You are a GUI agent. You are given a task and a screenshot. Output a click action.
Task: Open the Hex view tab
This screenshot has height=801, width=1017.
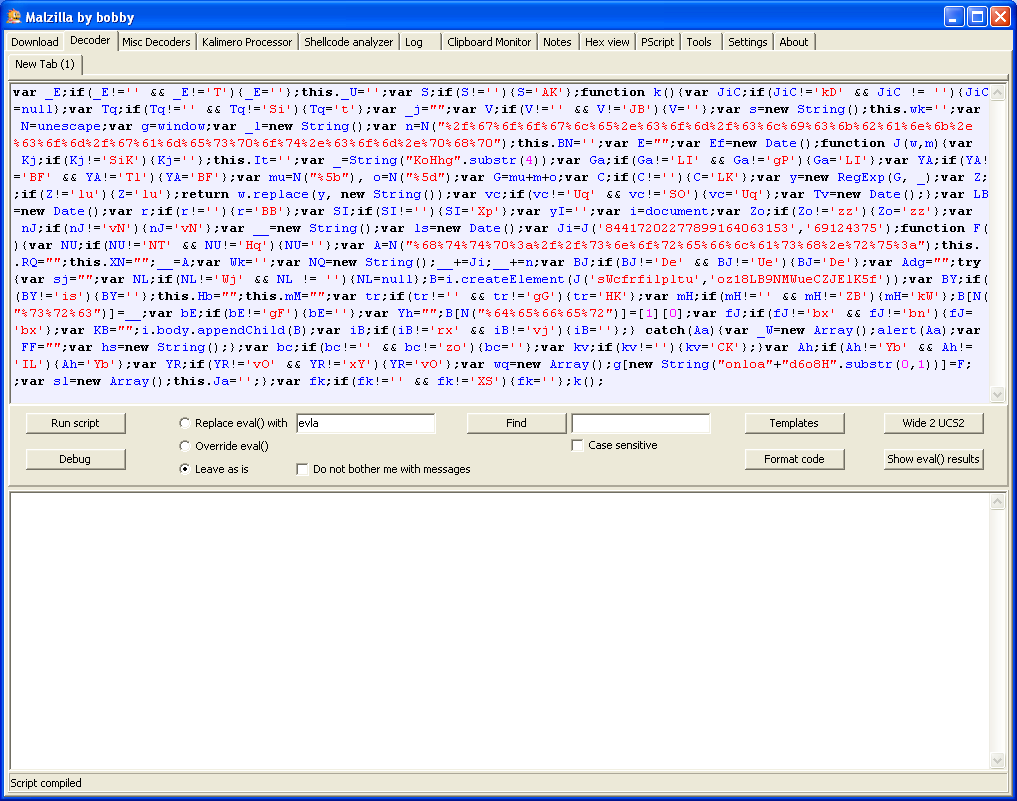[x=607, y=42]
